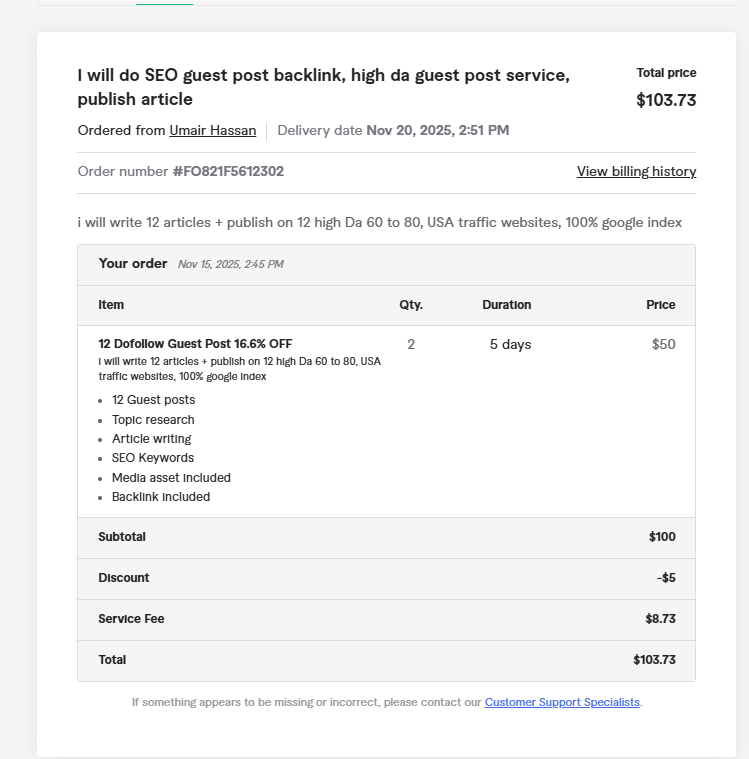Click the Discount row value -$5

[666, 578]
